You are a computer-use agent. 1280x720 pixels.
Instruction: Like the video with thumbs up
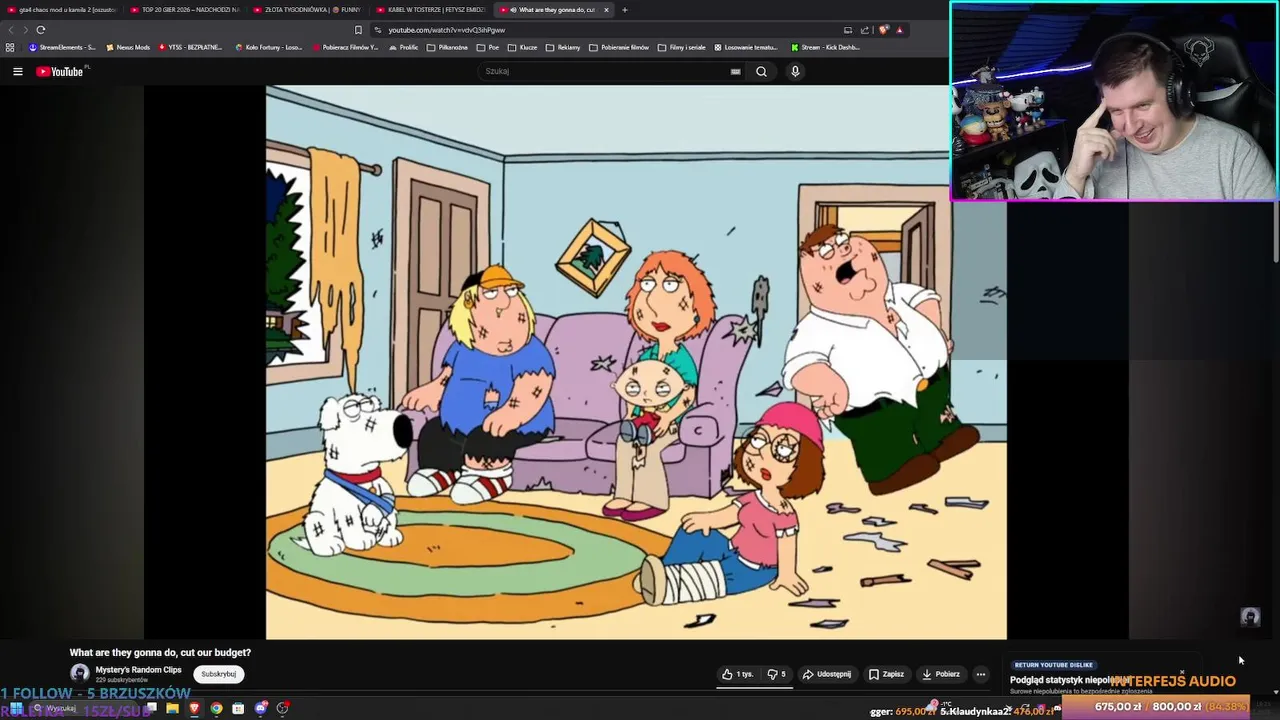[x=737, y=674]
